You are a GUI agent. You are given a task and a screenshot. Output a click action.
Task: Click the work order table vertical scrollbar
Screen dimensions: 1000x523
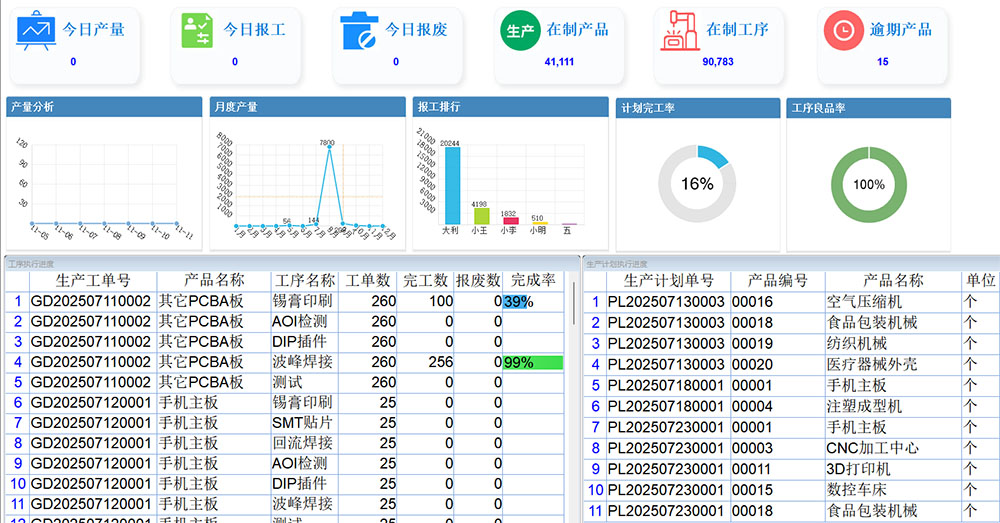coord(573,302)
